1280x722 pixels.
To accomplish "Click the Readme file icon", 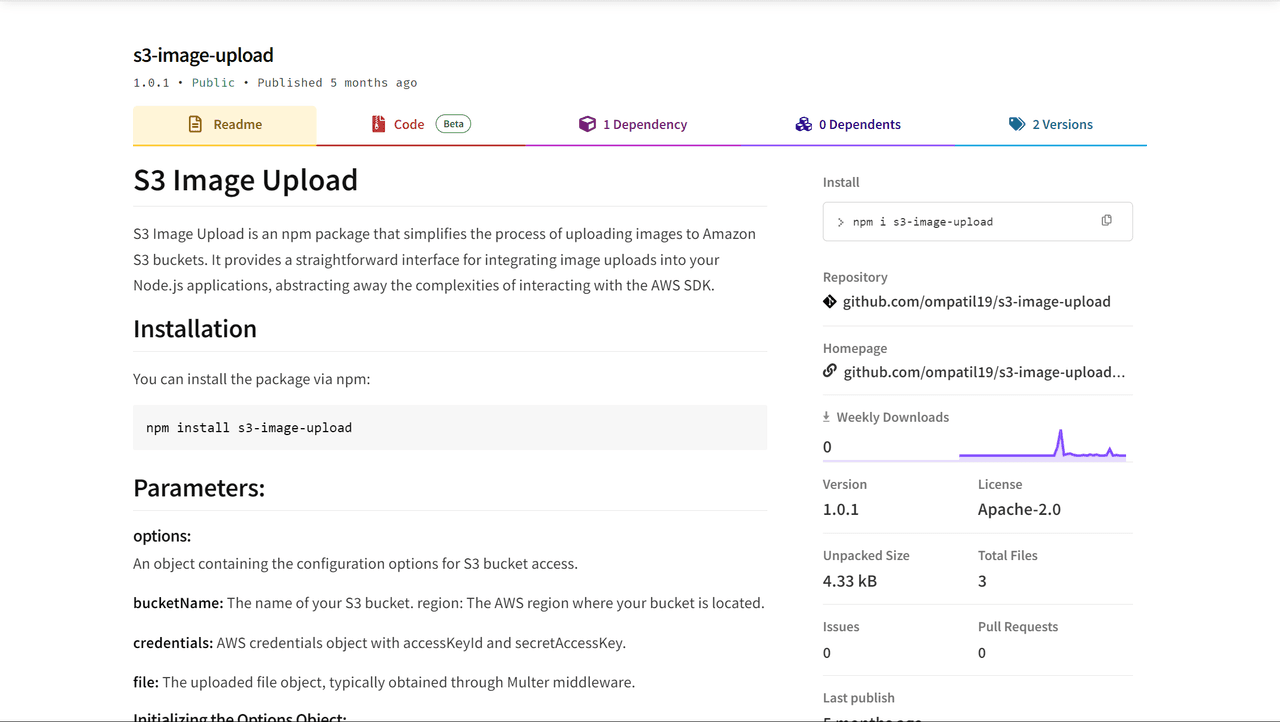I will click(195, 125).
